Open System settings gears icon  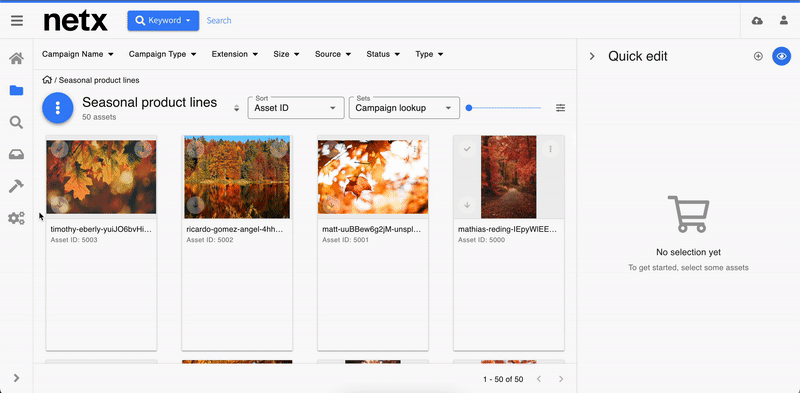point(16,218)
